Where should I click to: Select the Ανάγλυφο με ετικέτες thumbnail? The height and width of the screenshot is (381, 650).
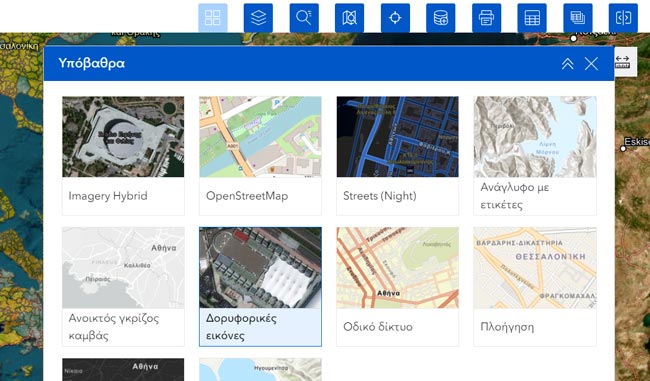pos(535,137)
